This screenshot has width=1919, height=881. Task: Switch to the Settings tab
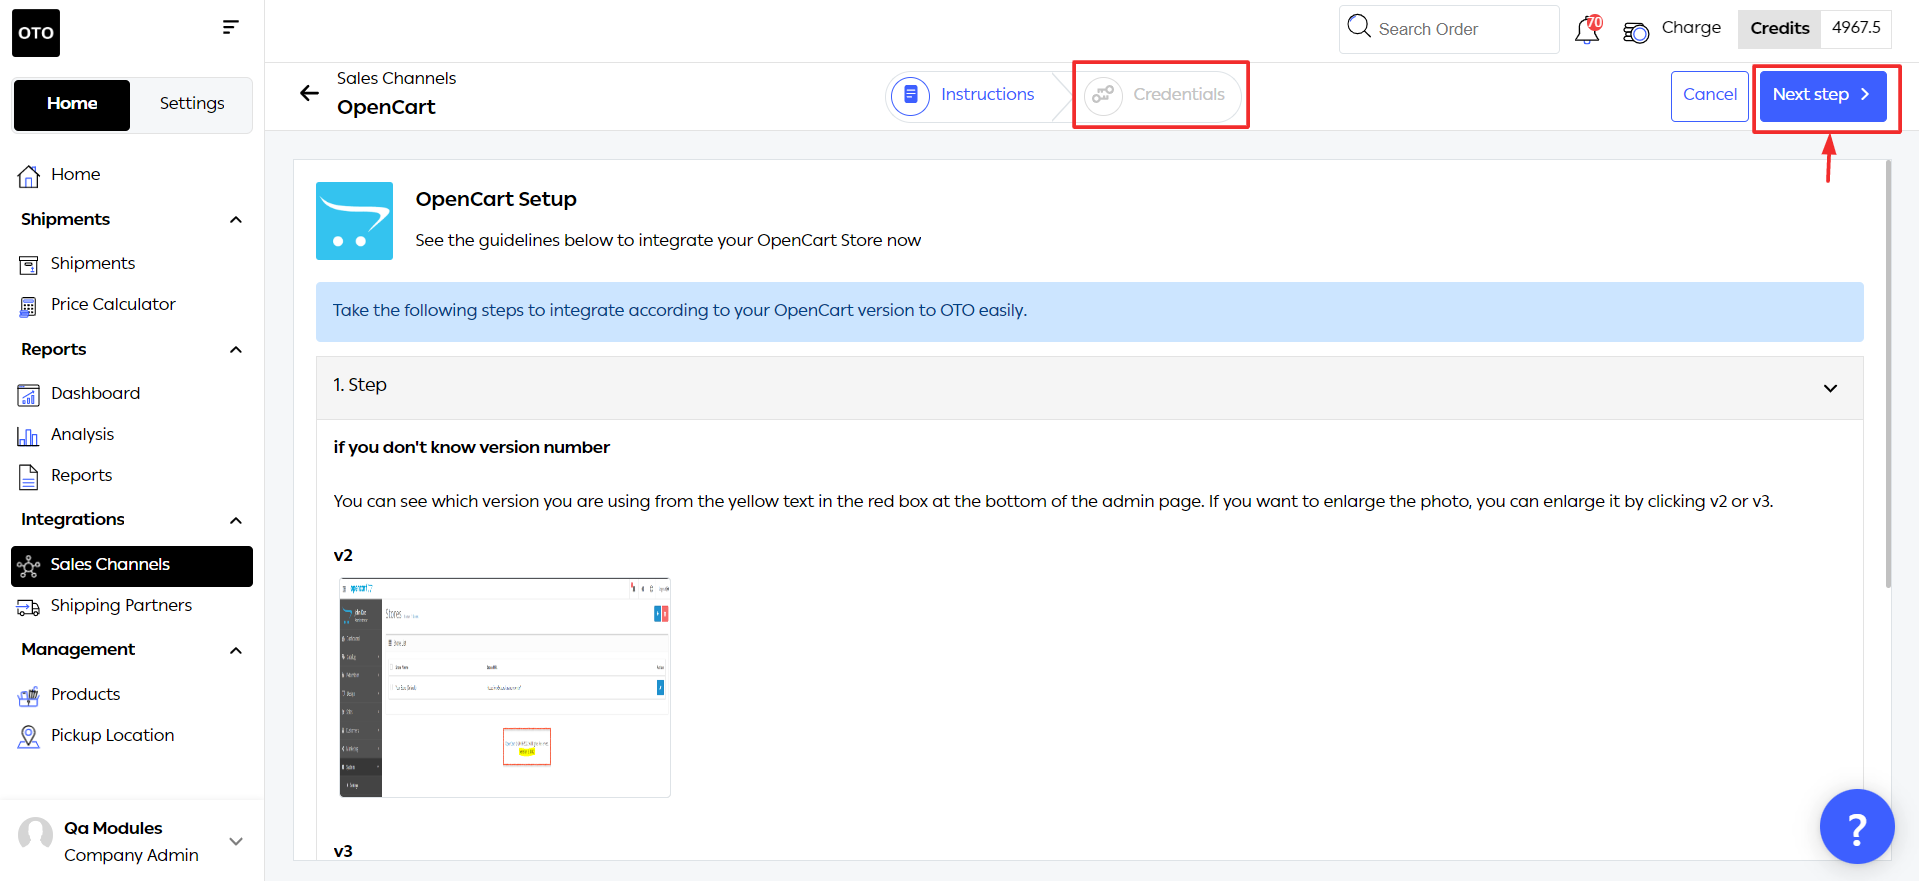click(192, 104)
